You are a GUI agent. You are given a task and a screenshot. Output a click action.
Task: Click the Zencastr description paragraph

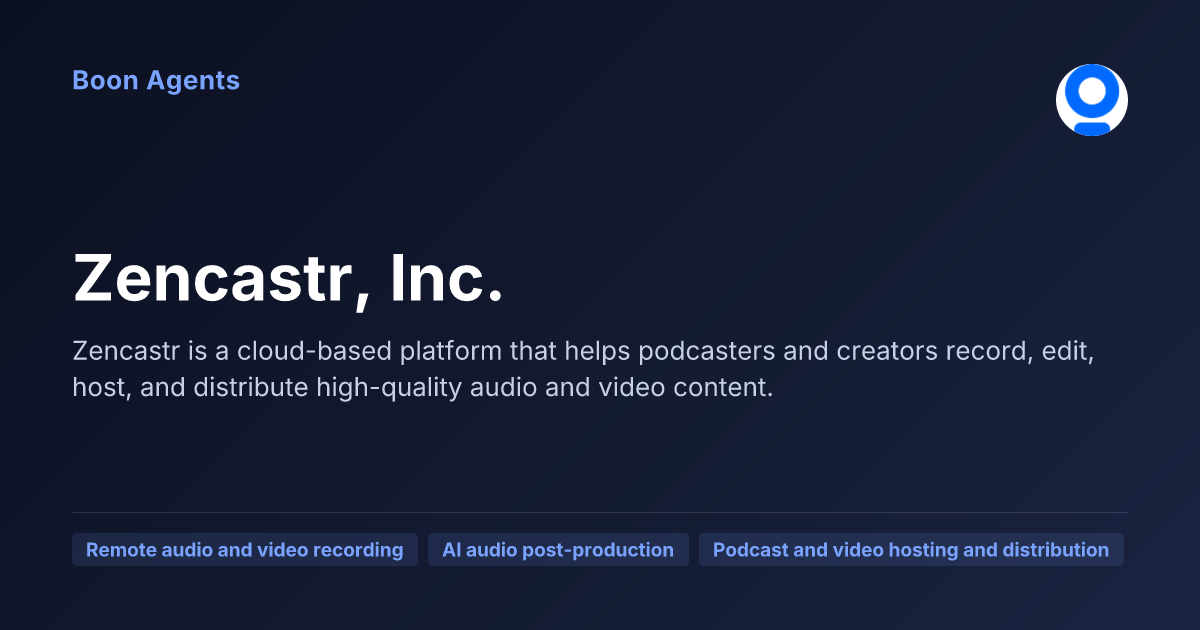(583, 369)
